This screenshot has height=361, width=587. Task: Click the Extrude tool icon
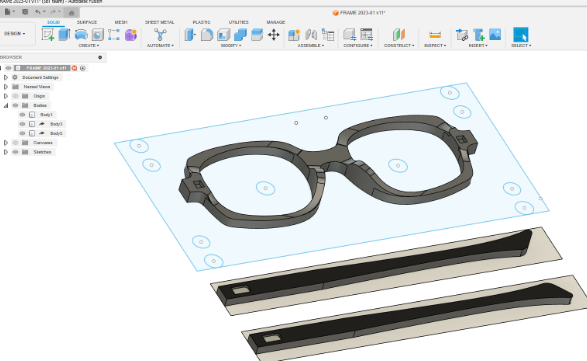tap(64, 35)
